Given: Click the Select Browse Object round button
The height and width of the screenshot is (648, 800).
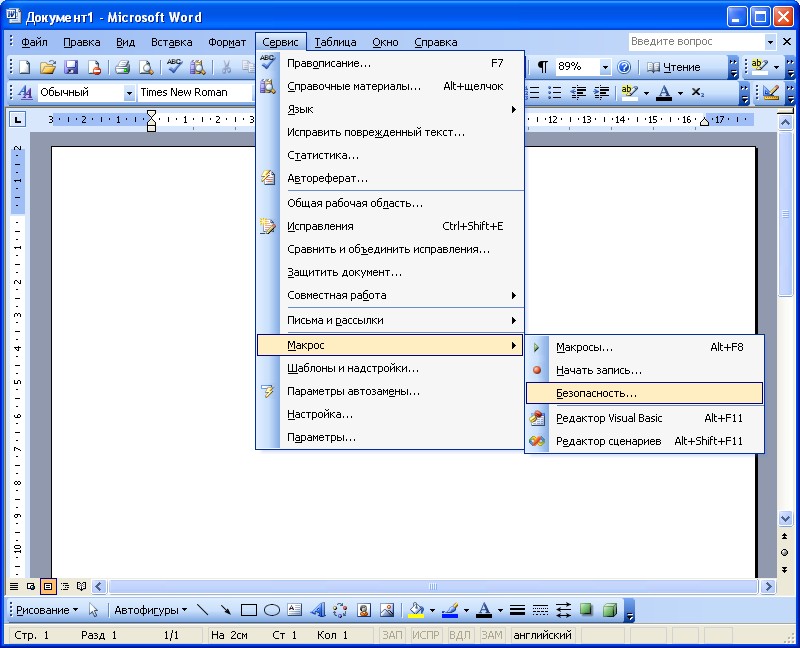Looking at the screenshot, I should click(x=785, y=553).
